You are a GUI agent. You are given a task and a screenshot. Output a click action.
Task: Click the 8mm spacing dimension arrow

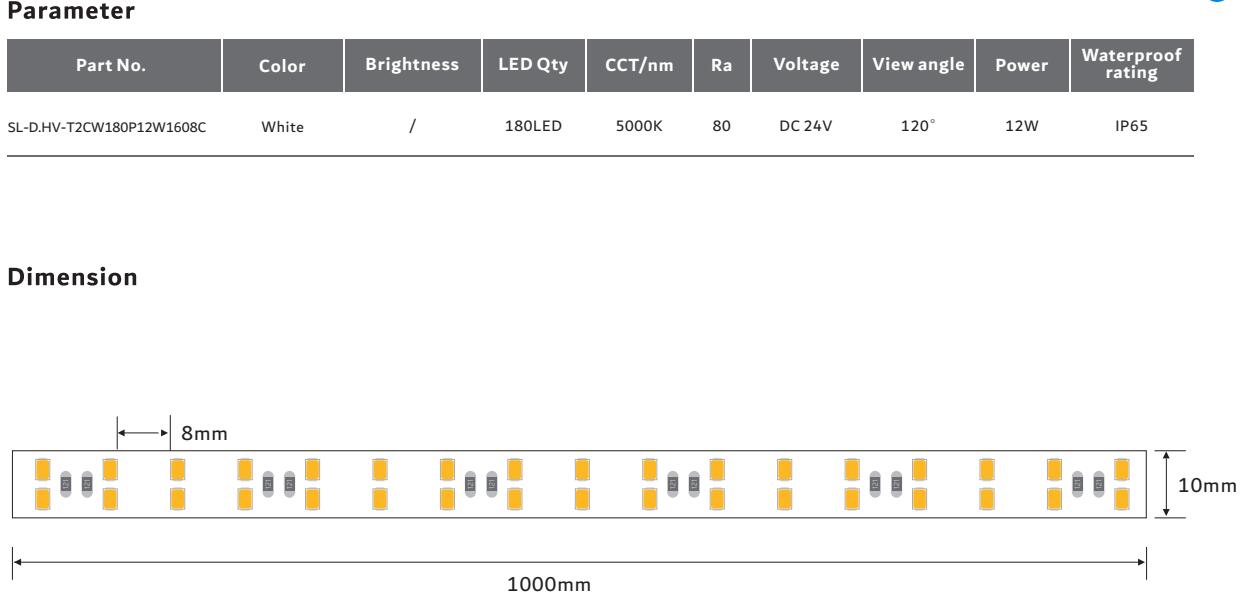[x=143, y=433]
